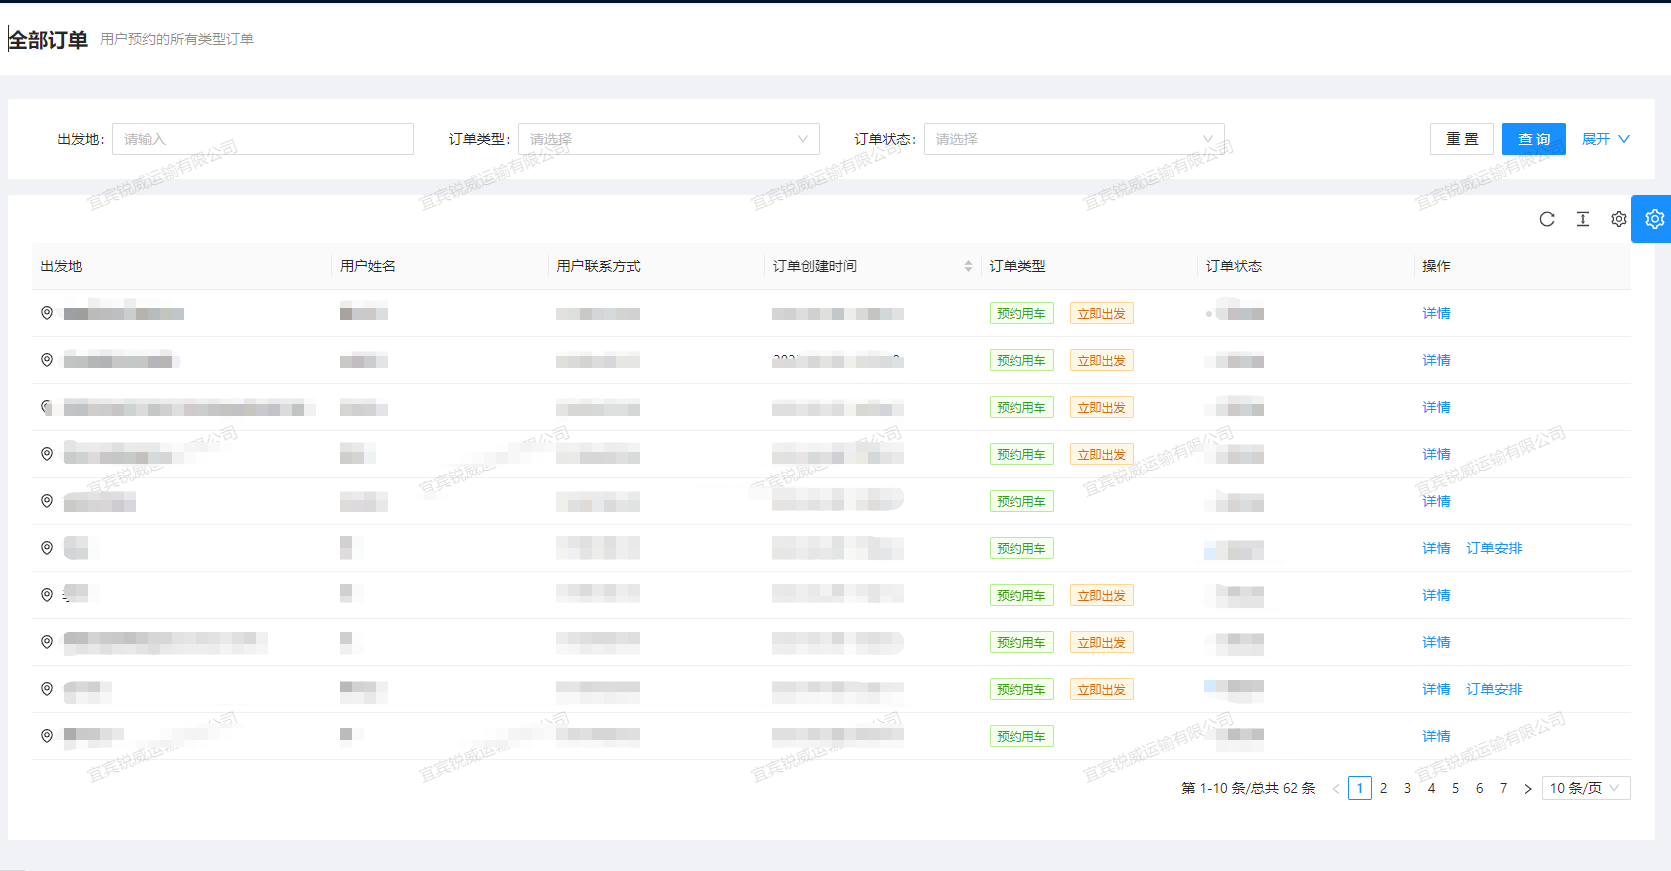Click 订单安排 in the sixth order row
Viewport: 1671px width, 871px height.
pyautogui.click(x=1494, y=548)
